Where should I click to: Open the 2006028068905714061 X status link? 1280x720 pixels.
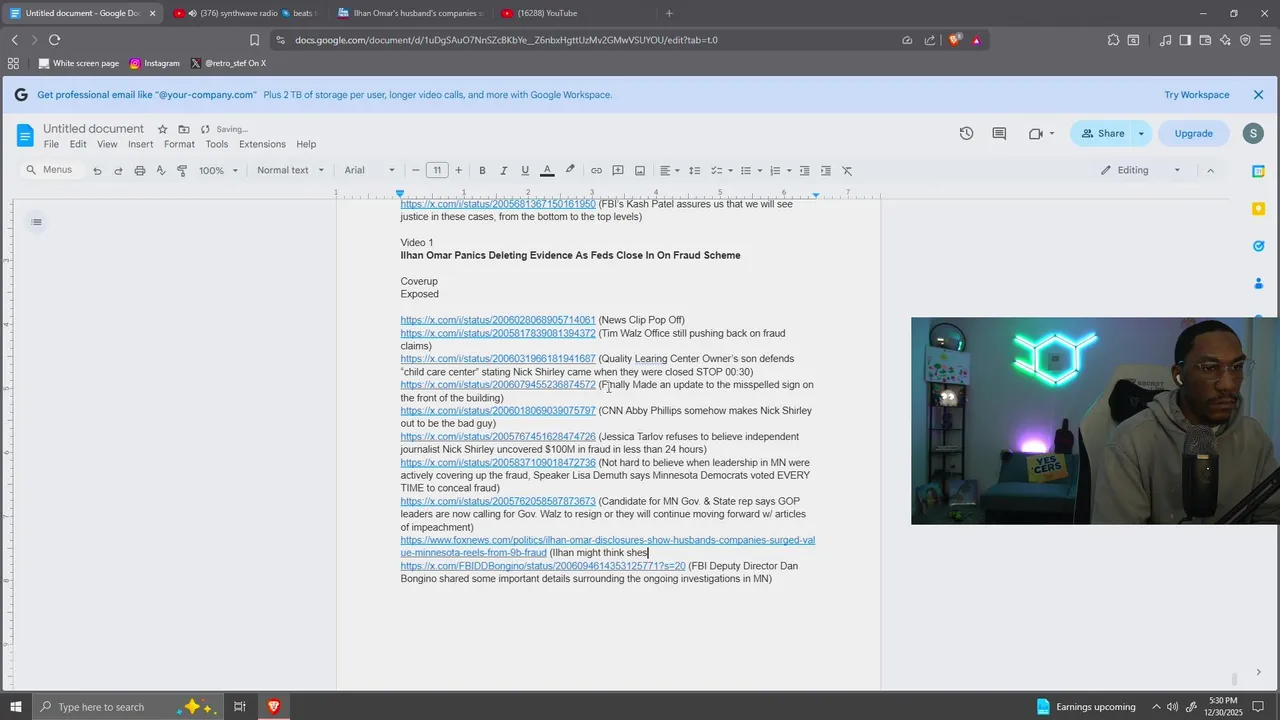click(498, 320)
